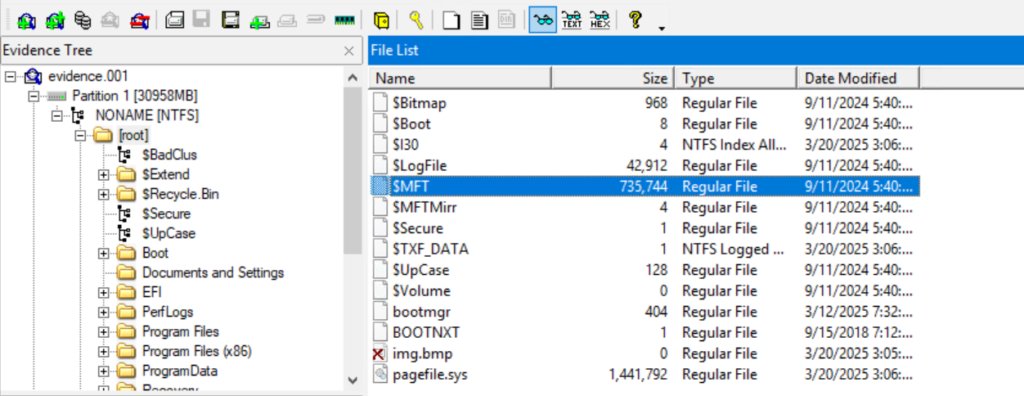Select $UpCase in the file list

point(645,271)
